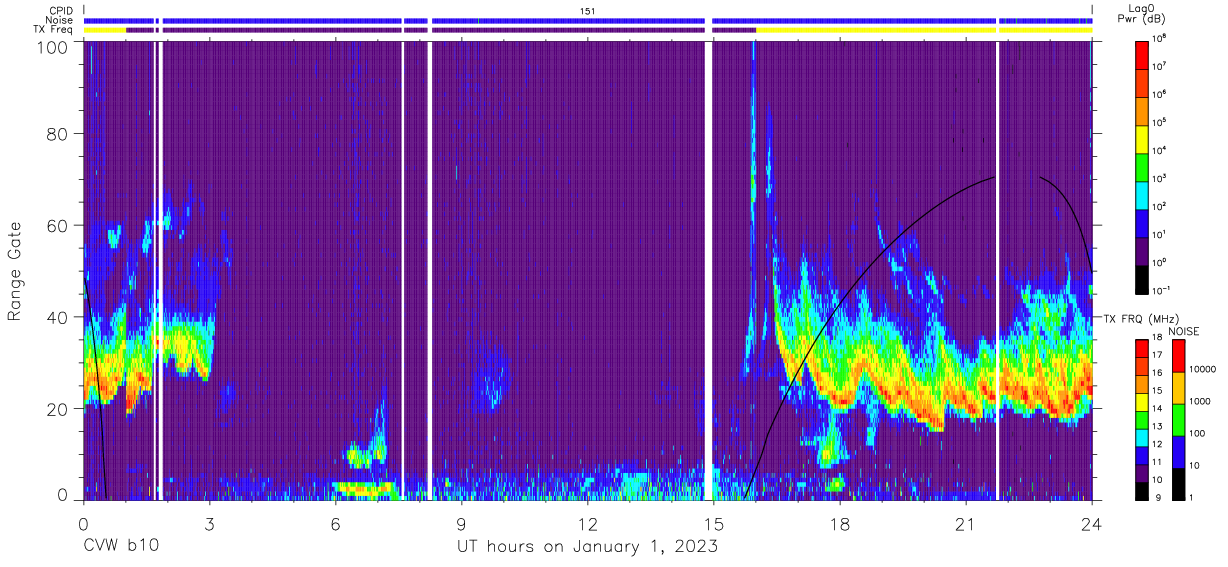Click UT hour tick '15' on time axis
This screenshot has height=567, width=1228.
(713, 522)
